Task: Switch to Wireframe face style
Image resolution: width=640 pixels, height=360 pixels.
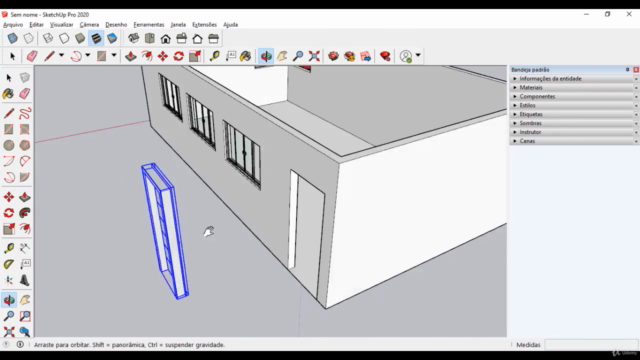Action: [x=48, y=38]
